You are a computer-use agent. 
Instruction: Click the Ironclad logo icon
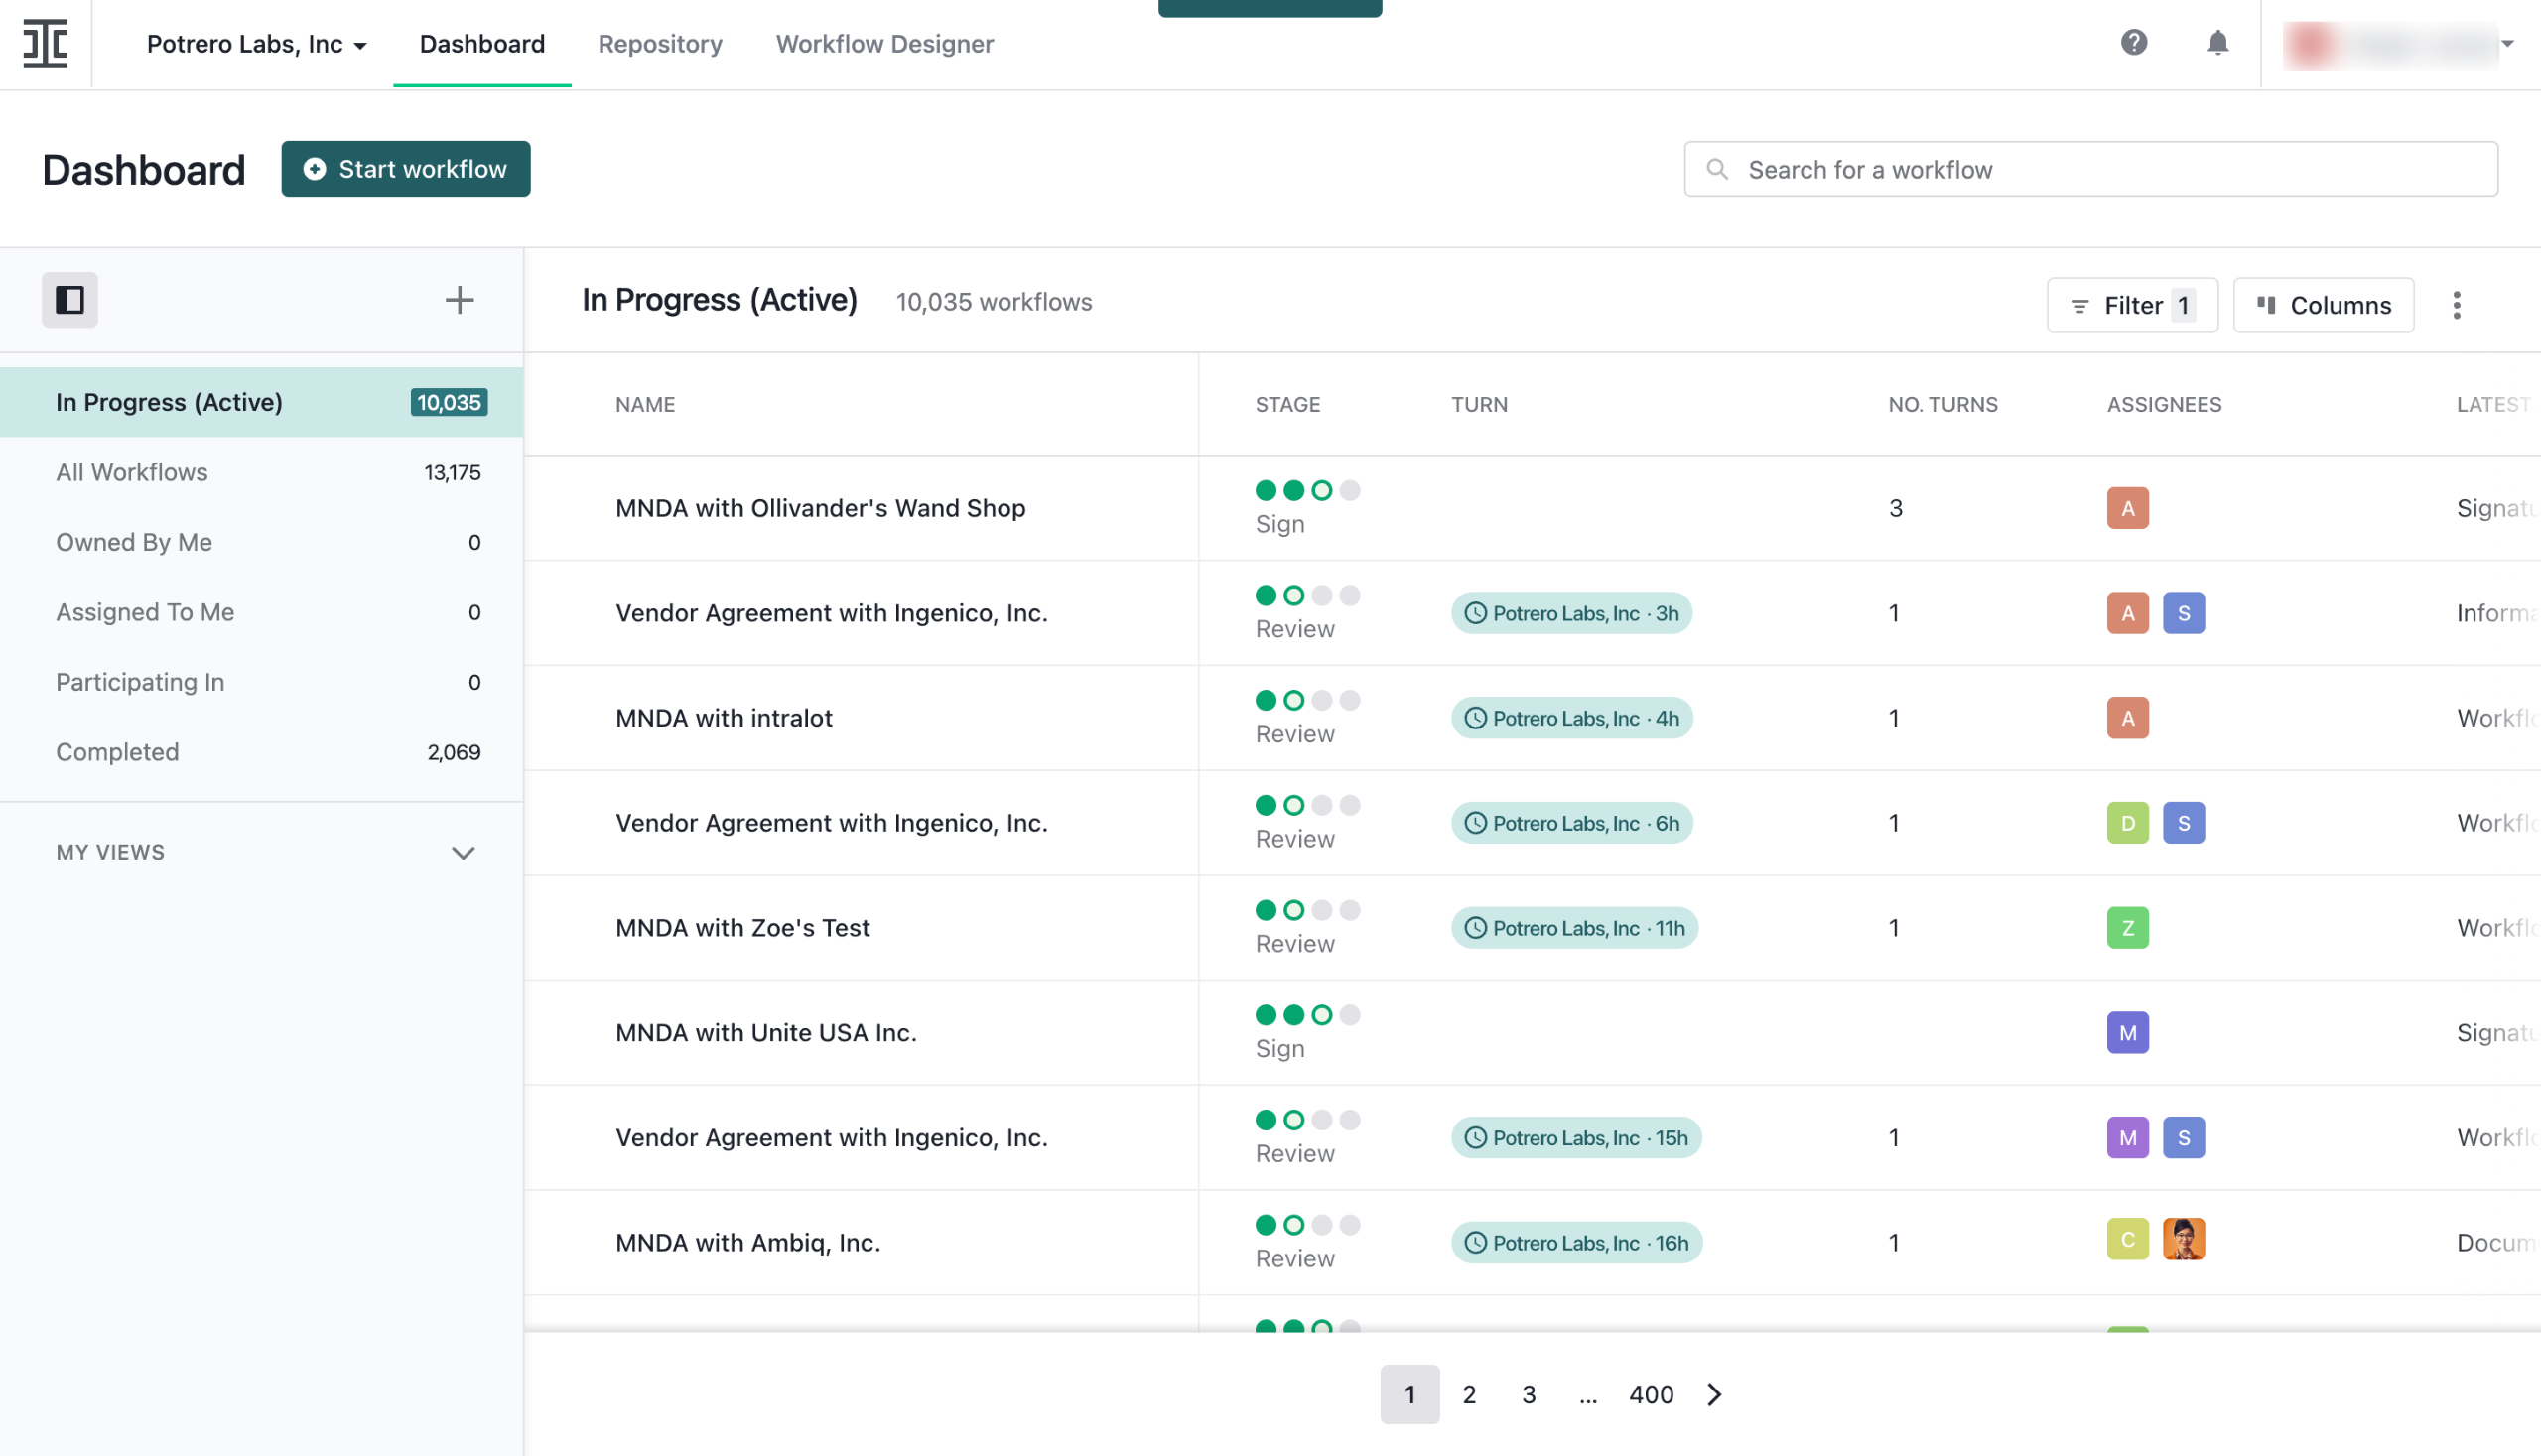click(45, 44)
